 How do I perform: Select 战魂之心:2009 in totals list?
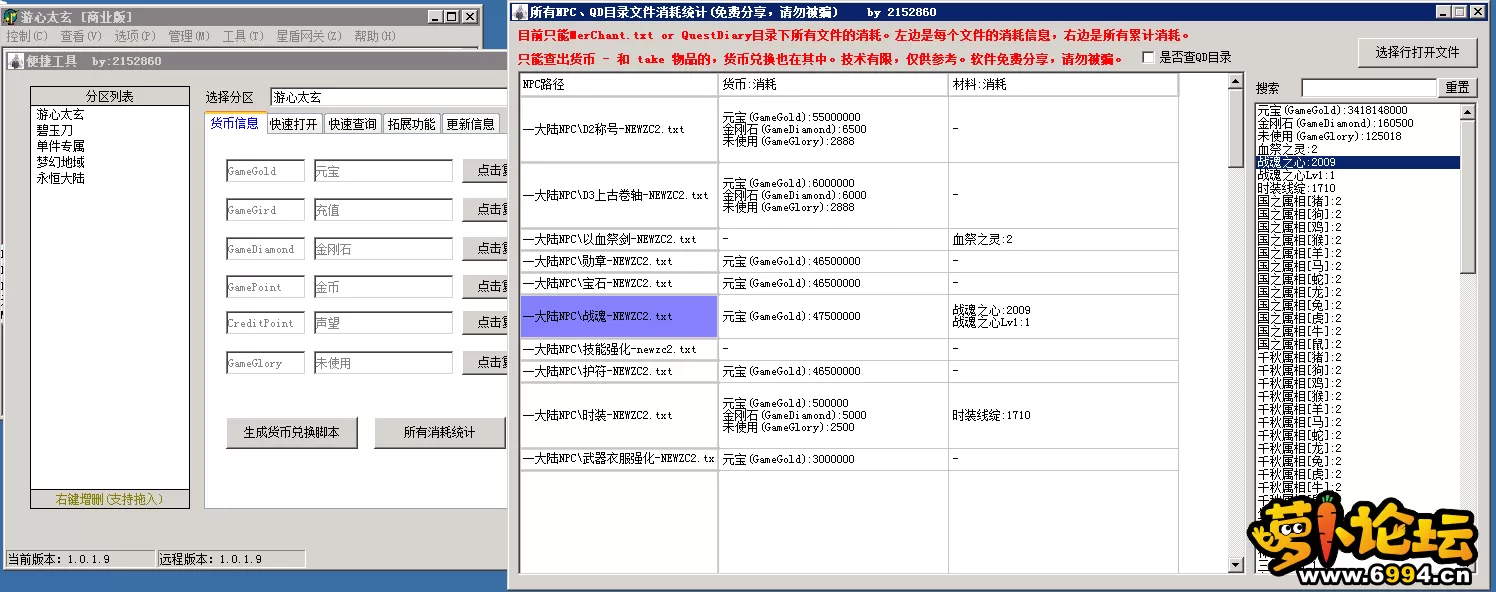tap(1357, 162)
